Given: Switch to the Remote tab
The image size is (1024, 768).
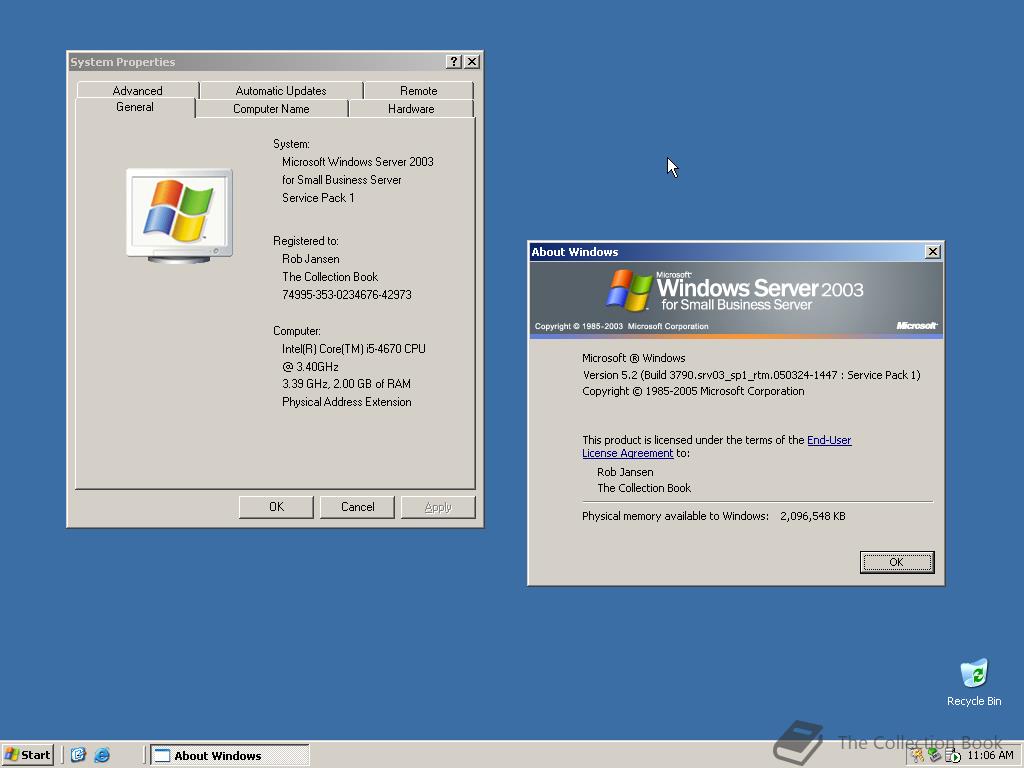Looking at the screenshot, I should click(418, 90).
